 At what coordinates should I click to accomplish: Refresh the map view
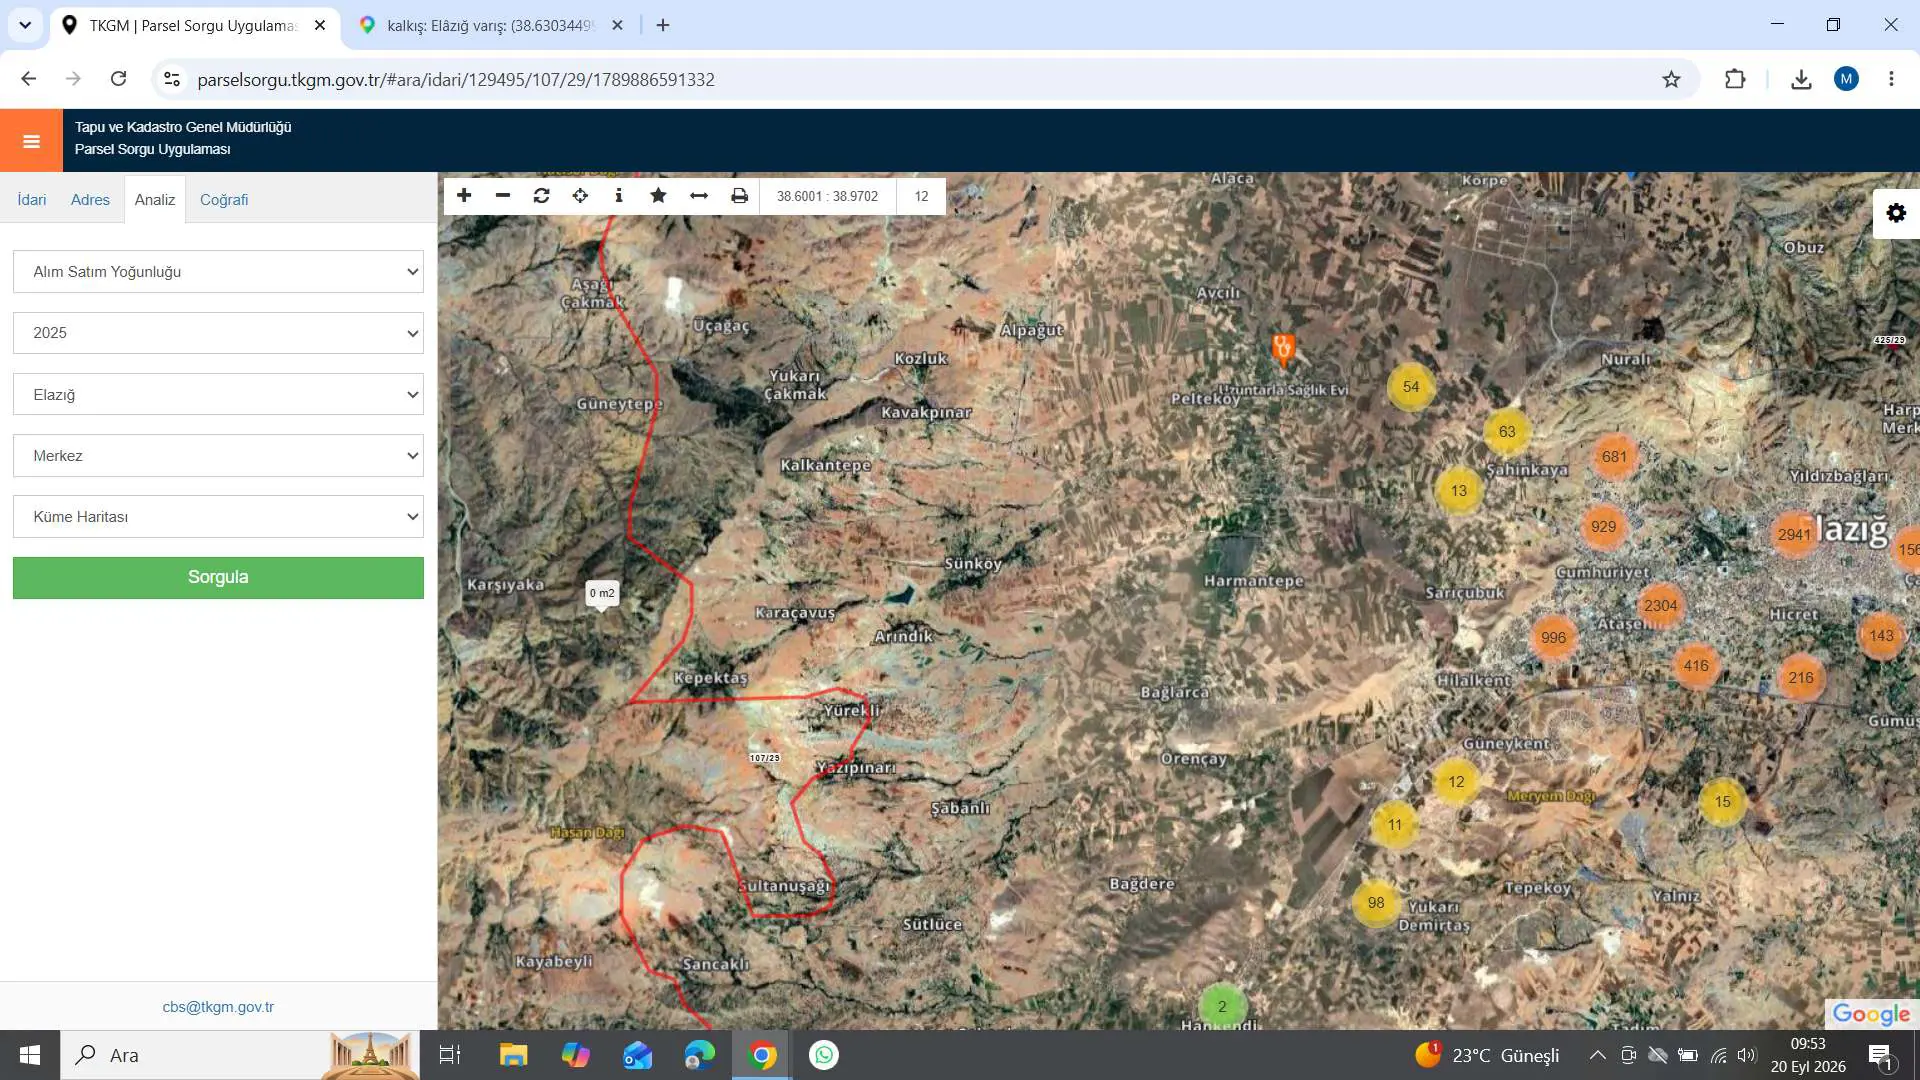coord(542,196)
